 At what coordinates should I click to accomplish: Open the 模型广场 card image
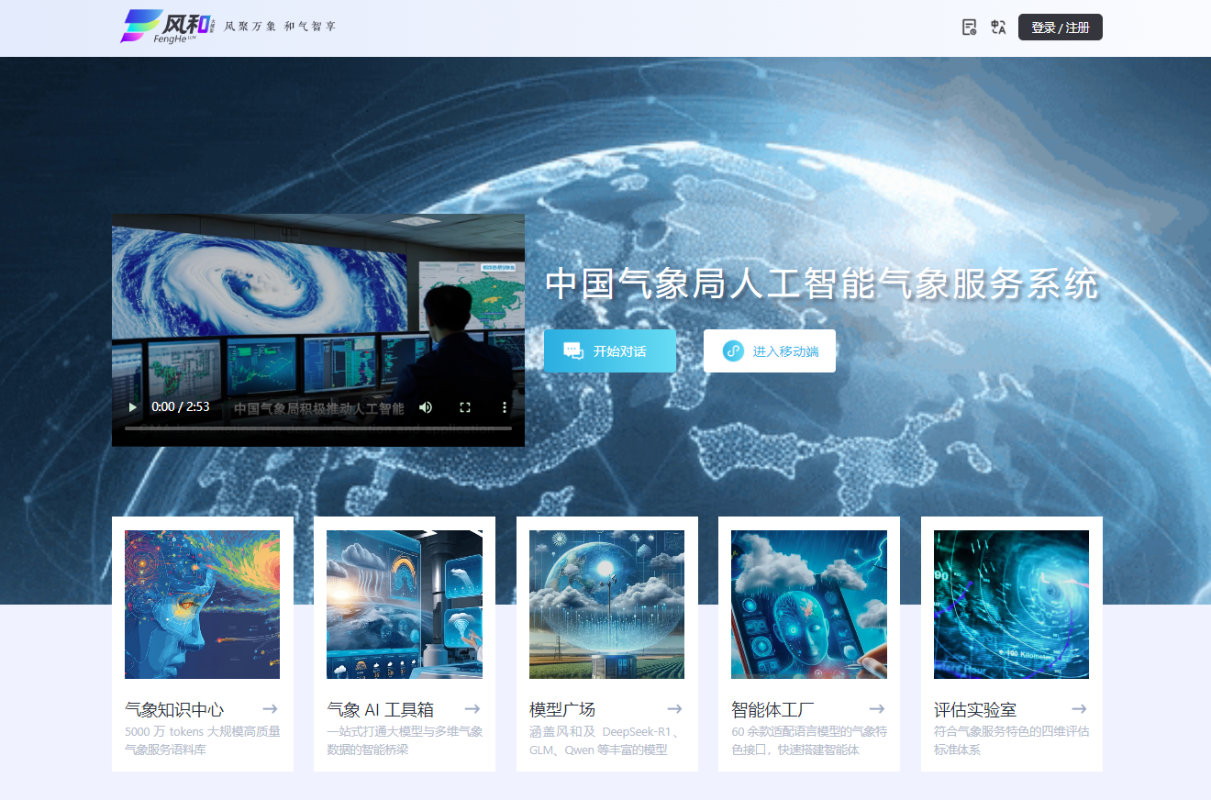pos(606,604)
